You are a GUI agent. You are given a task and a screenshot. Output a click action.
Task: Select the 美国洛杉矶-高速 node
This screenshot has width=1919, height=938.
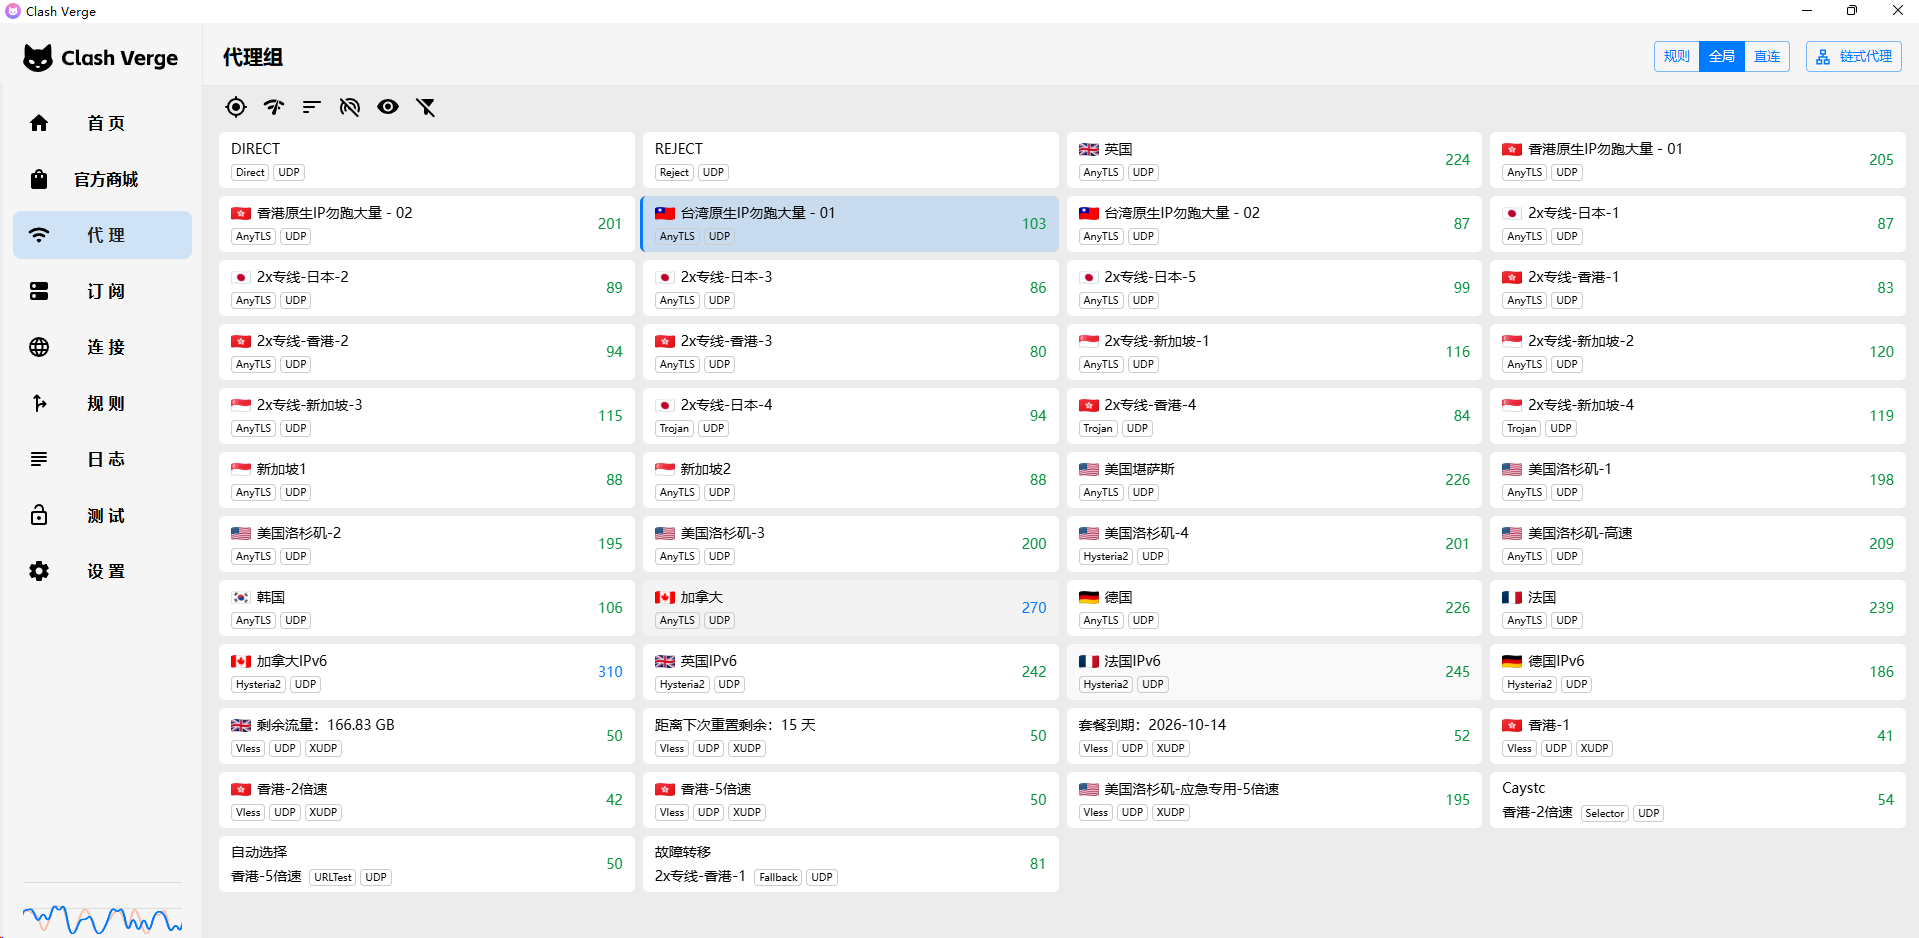tap(1698, 544)
